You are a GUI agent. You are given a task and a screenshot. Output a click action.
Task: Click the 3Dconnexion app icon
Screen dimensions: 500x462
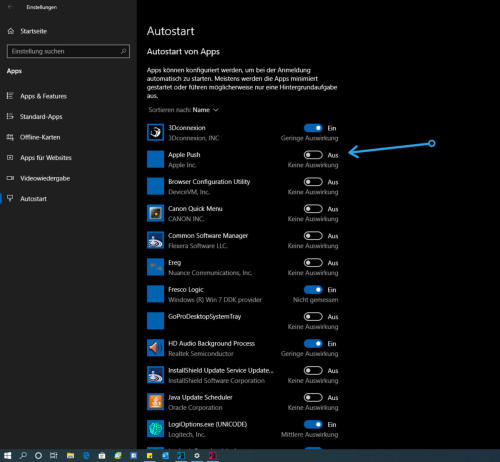[x=155, y=132]
